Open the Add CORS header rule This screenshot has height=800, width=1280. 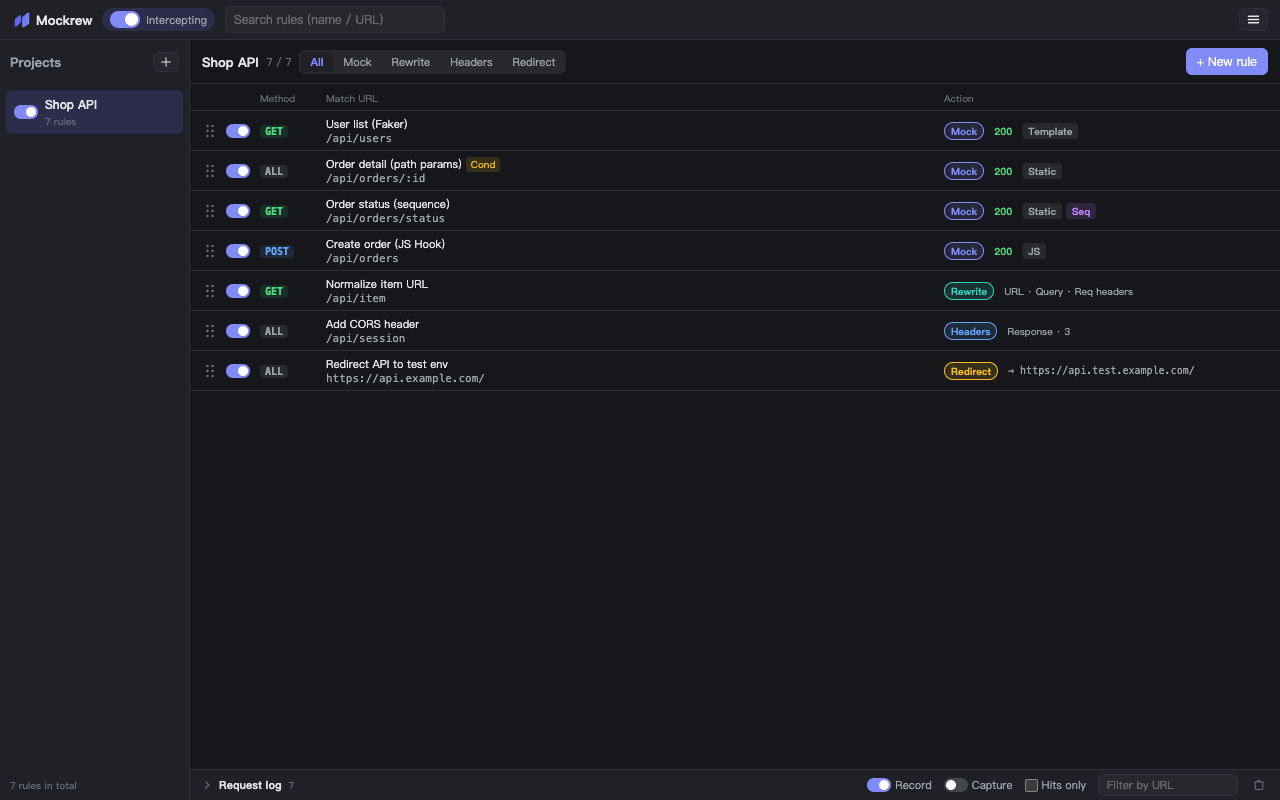pos(734,331)
